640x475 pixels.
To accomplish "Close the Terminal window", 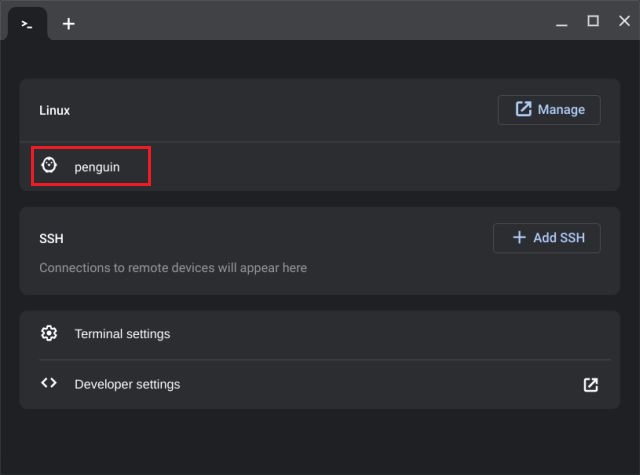I will (623, 21).
